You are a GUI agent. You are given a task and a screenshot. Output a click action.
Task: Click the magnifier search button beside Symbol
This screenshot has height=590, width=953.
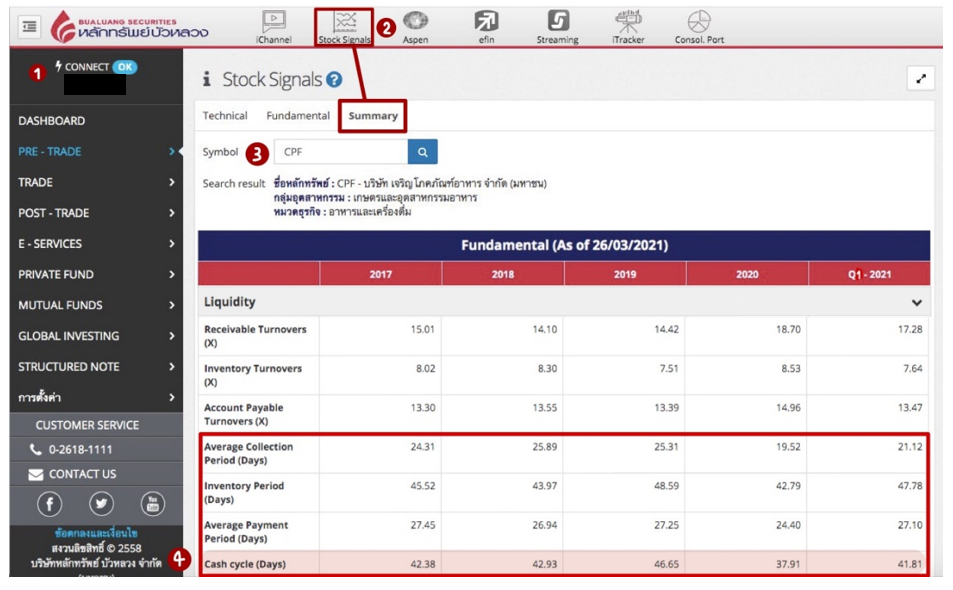(422, 152)
